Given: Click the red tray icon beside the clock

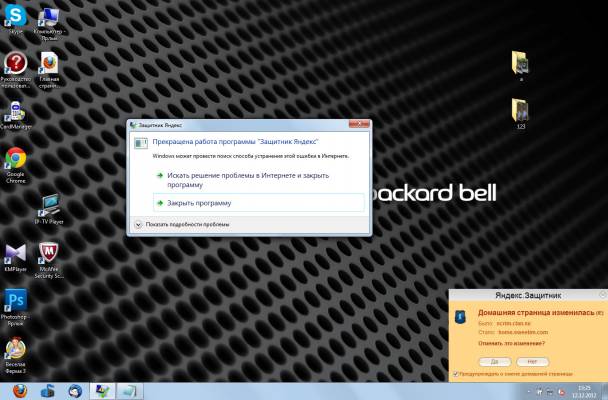Looking at the screenshot, I should pyautogui.click(x=561, y=392).
